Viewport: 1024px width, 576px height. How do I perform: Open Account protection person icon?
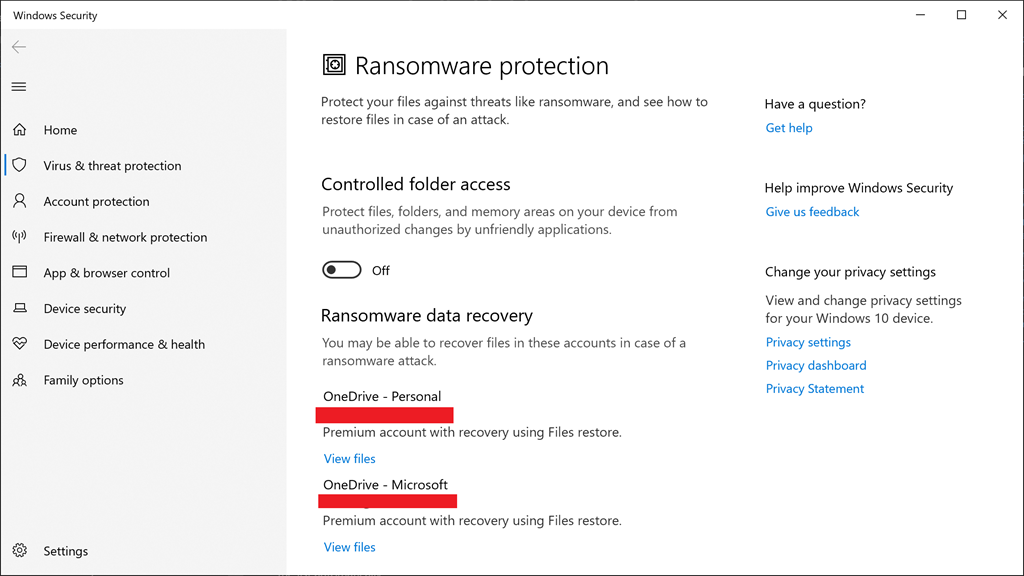coord(20,201)
